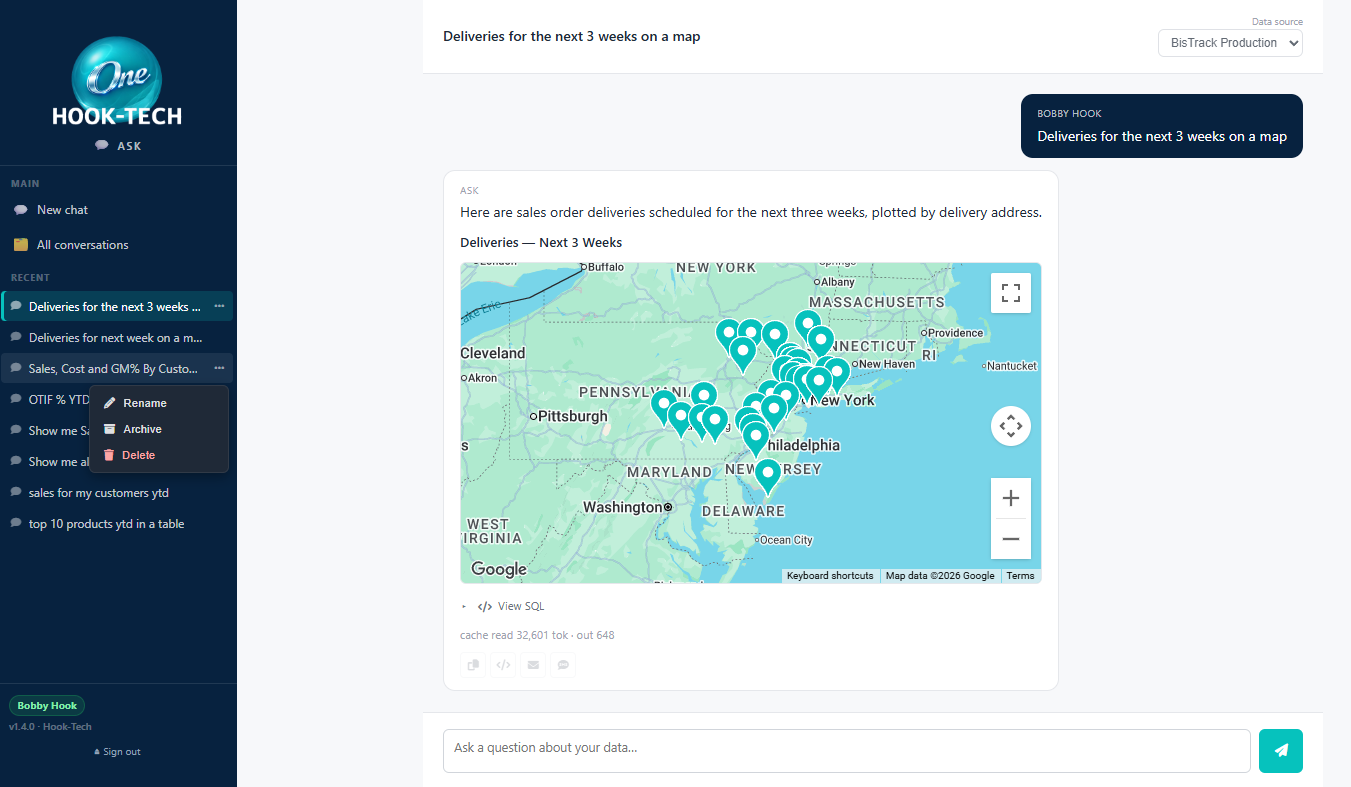Viewport: 1351px width, 787px height.
Task: Open the Data source dropdown
Action: (1230, 43)
